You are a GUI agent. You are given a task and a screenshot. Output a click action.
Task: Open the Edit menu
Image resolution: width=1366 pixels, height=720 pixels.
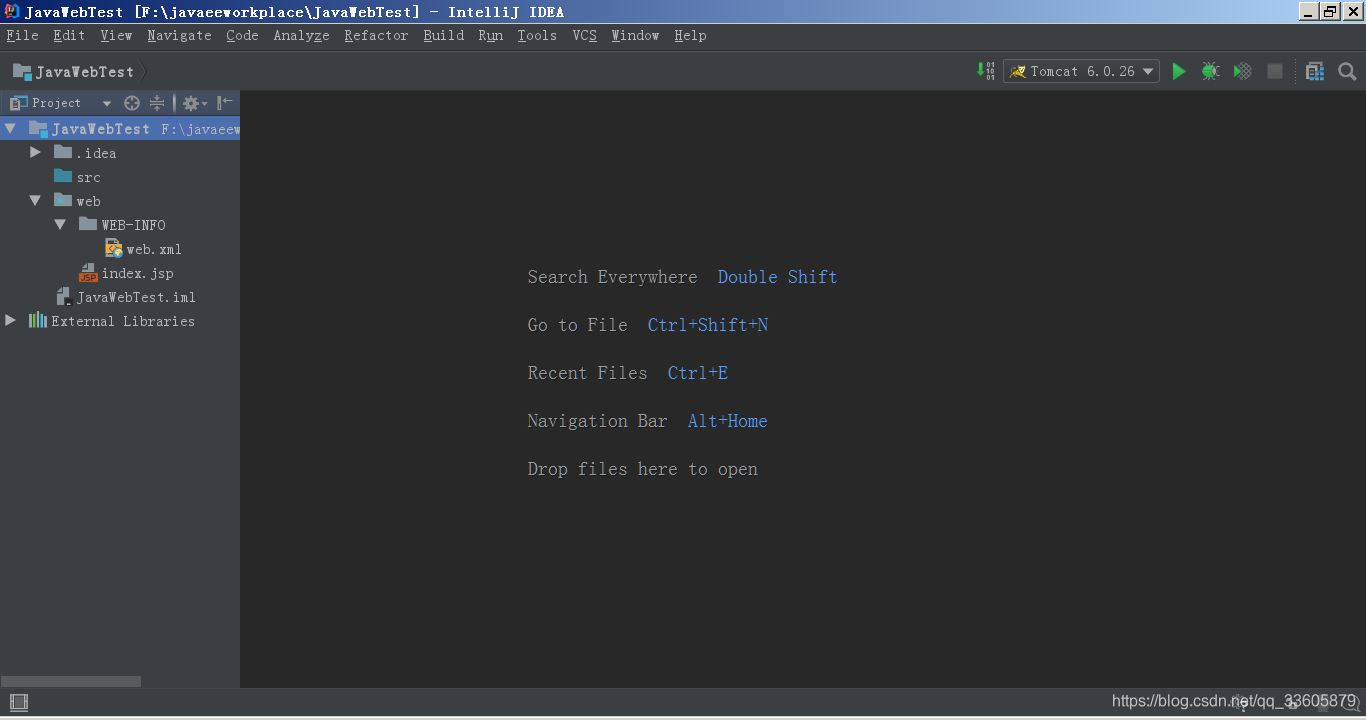[69, 35]
